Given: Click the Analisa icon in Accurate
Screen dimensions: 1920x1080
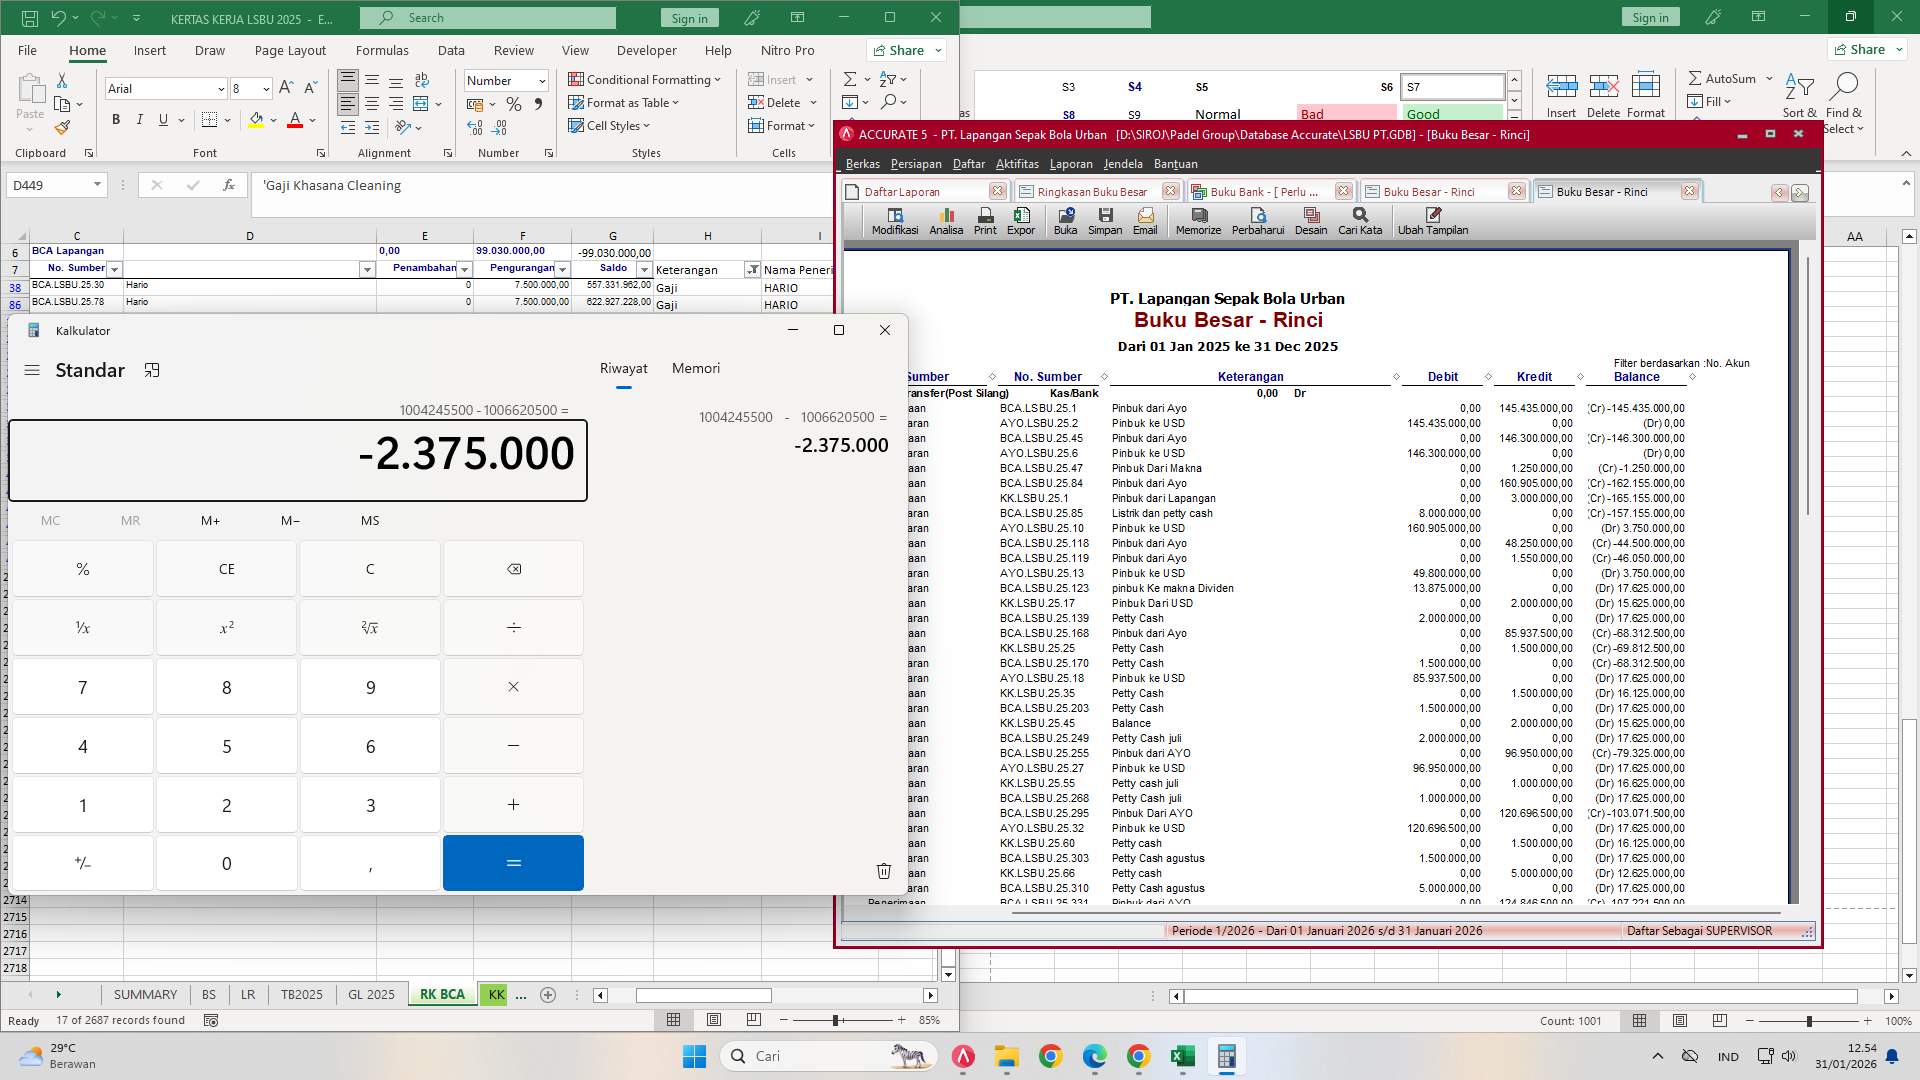Looking at the screenshot, I should [x=946, y=220].
